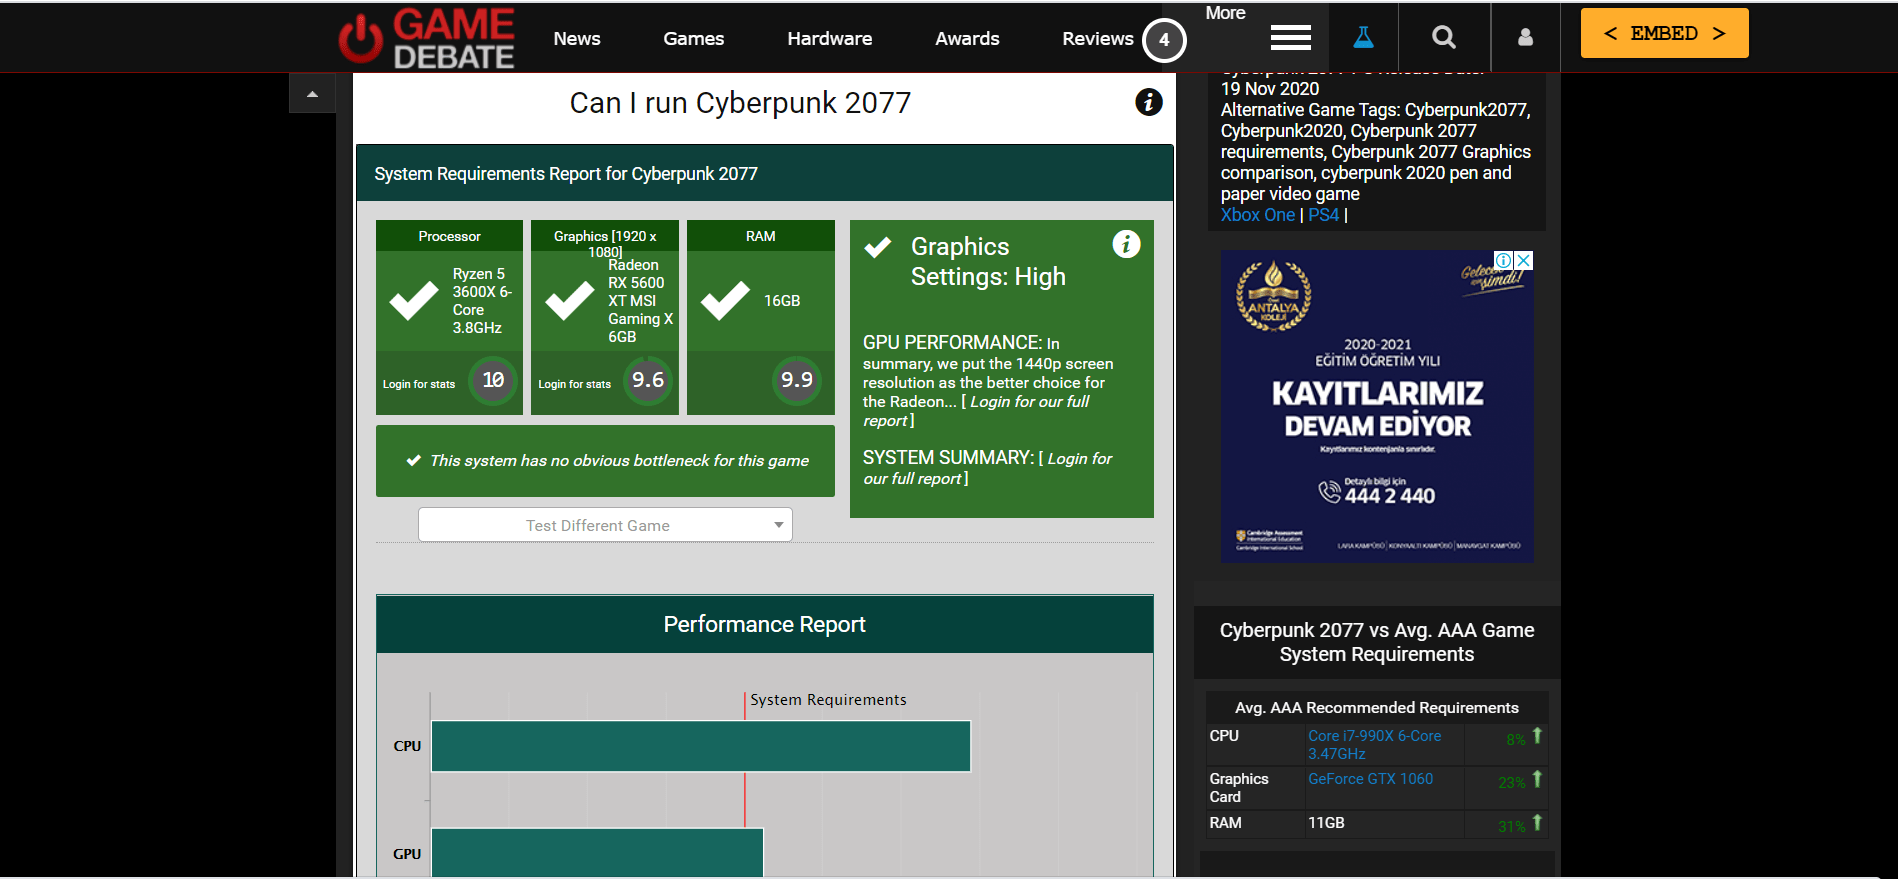This screenshot has height=879, width=1898.
Task: Click Login for stats under Processor
Action: tap(418, 385)
